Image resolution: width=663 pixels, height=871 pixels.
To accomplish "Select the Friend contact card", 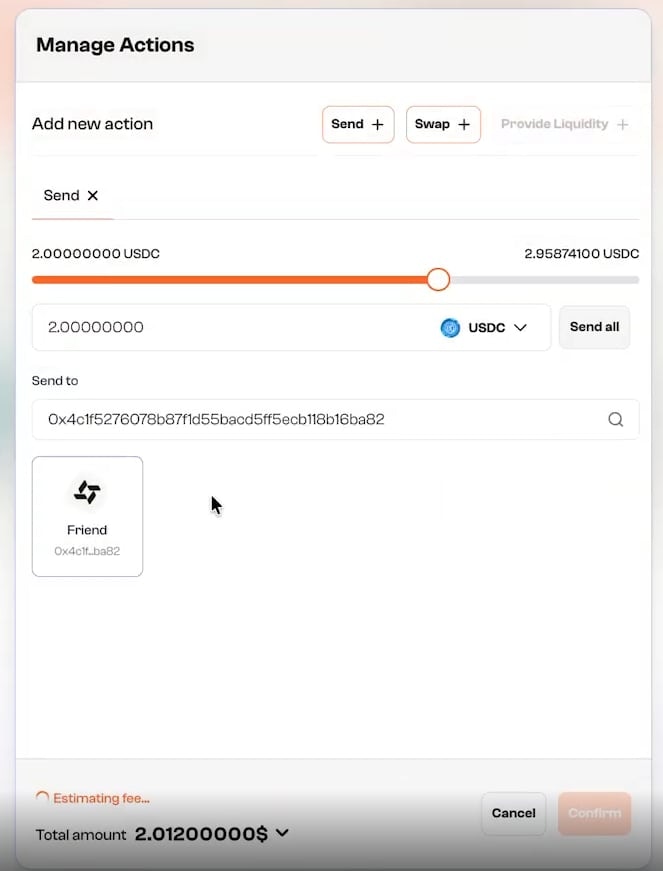I will click(87, 516).
